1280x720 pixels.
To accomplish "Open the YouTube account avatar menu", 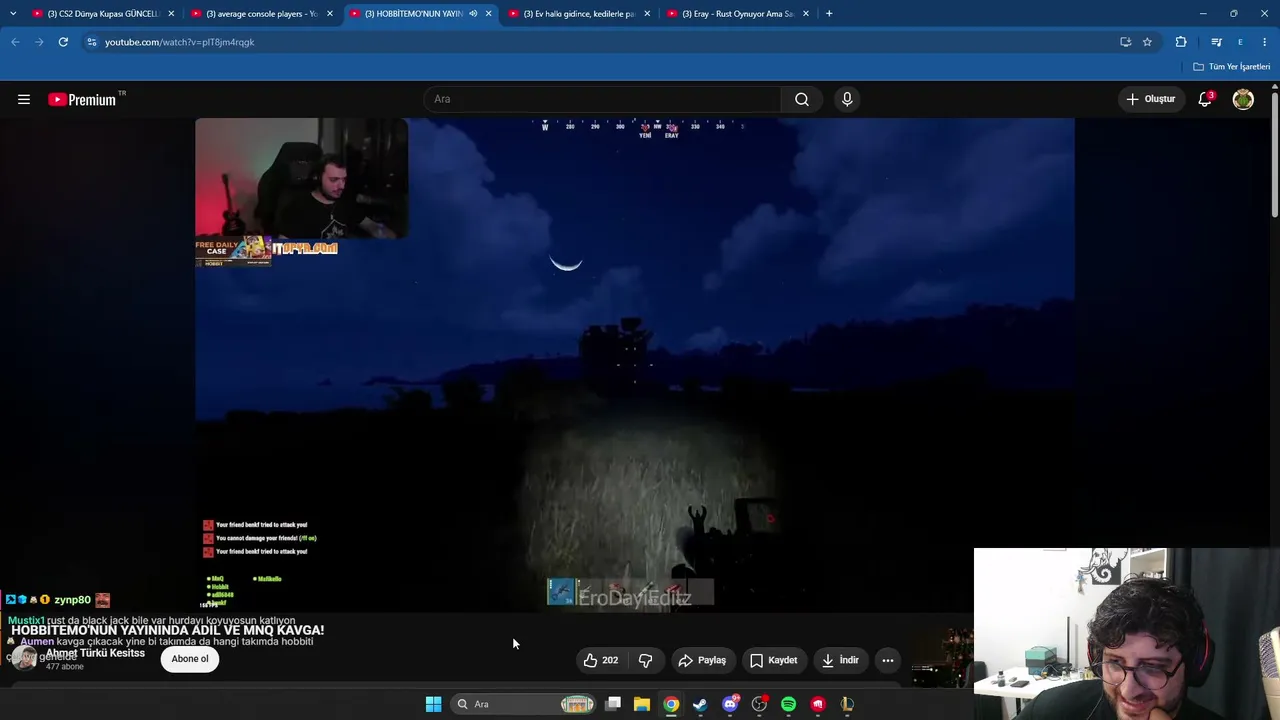I will 1243,99.
